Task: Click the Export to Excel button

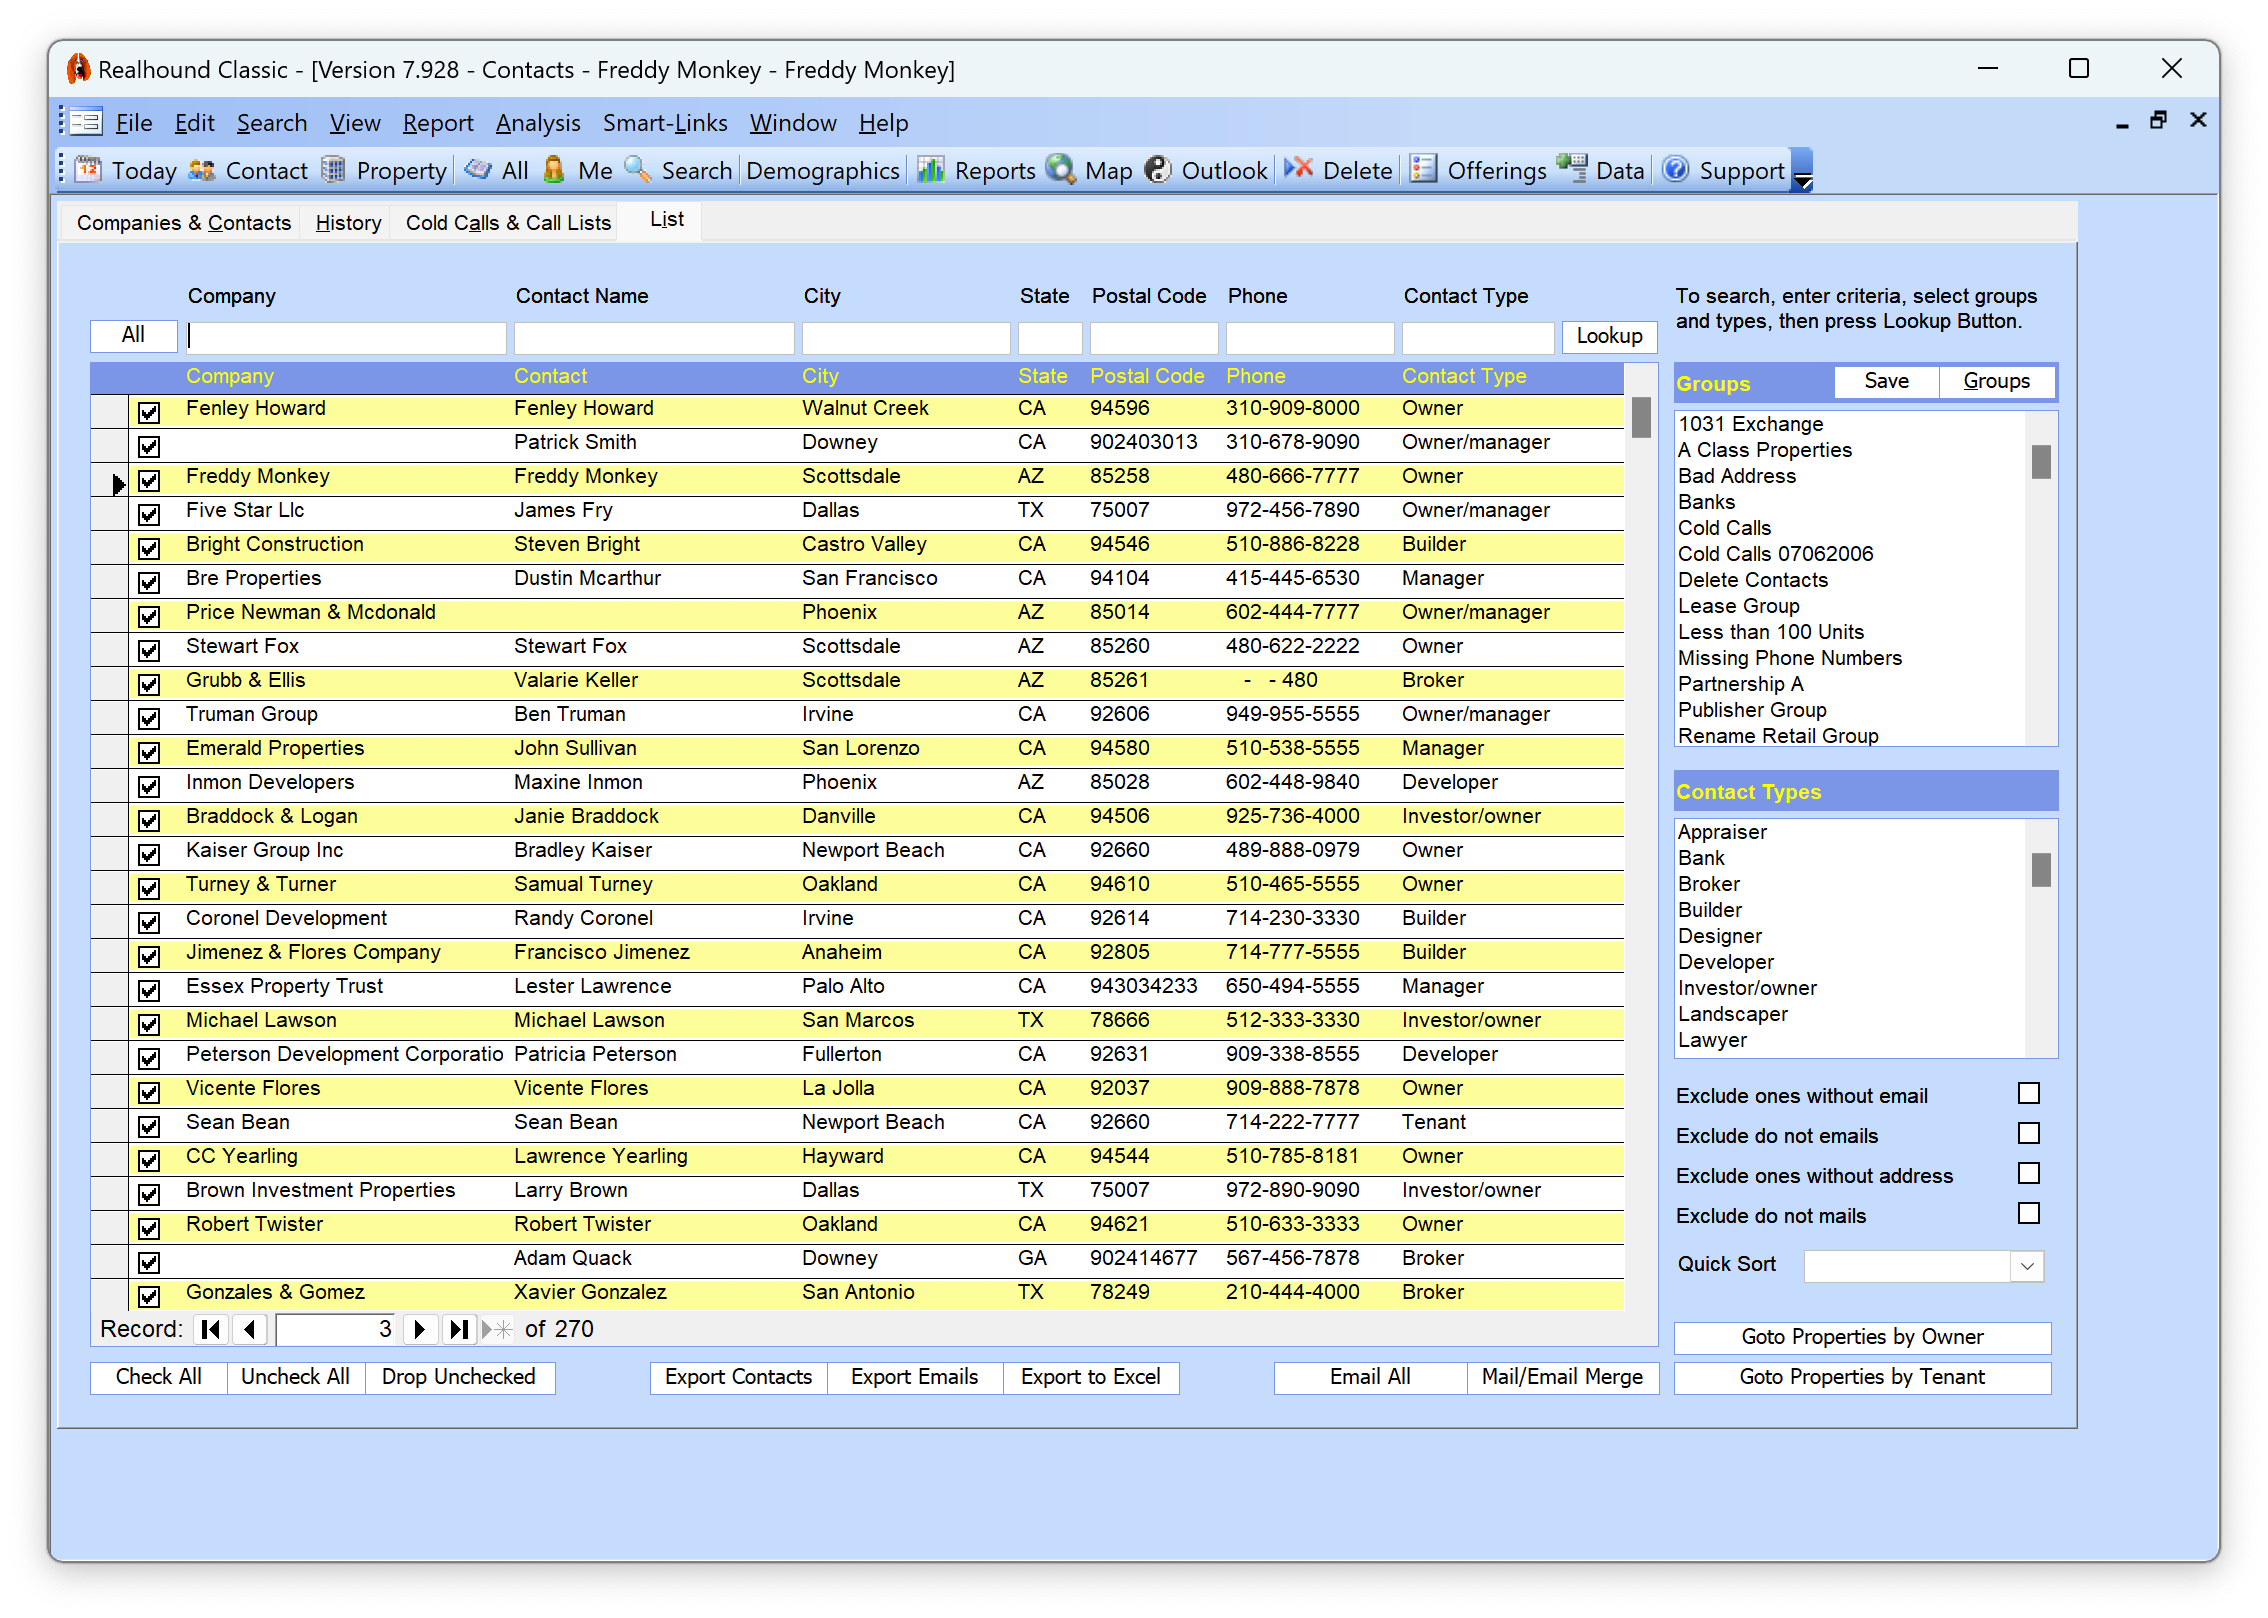Action: 1091,1378
